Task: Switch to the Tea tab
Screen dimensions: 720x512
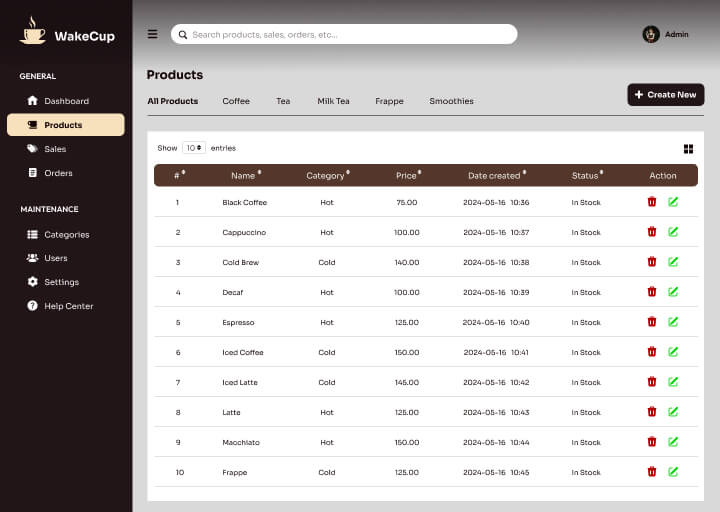Action: pos(283,101)
